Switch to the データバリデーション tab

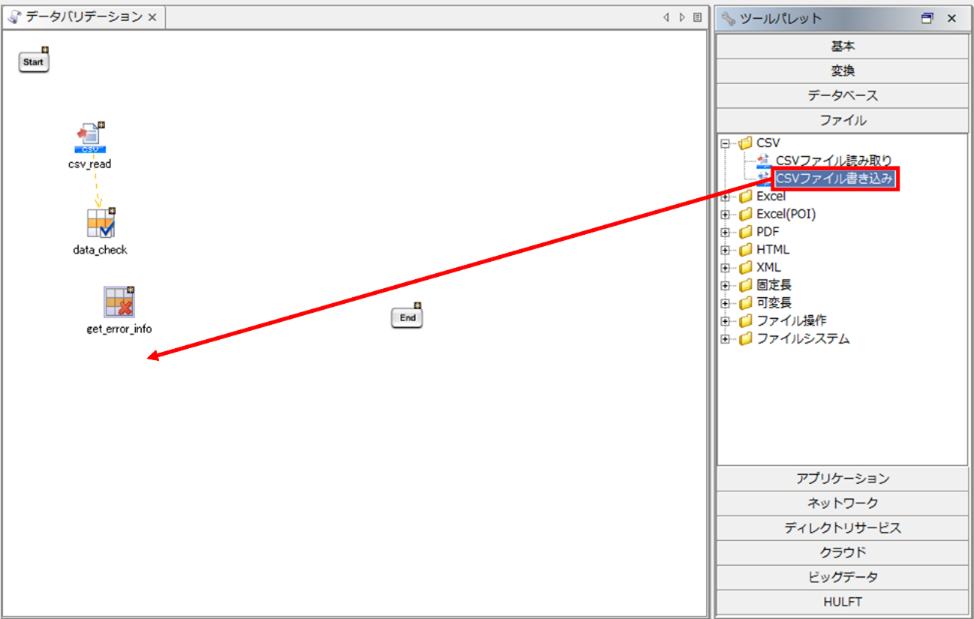[x=82, y=17]
